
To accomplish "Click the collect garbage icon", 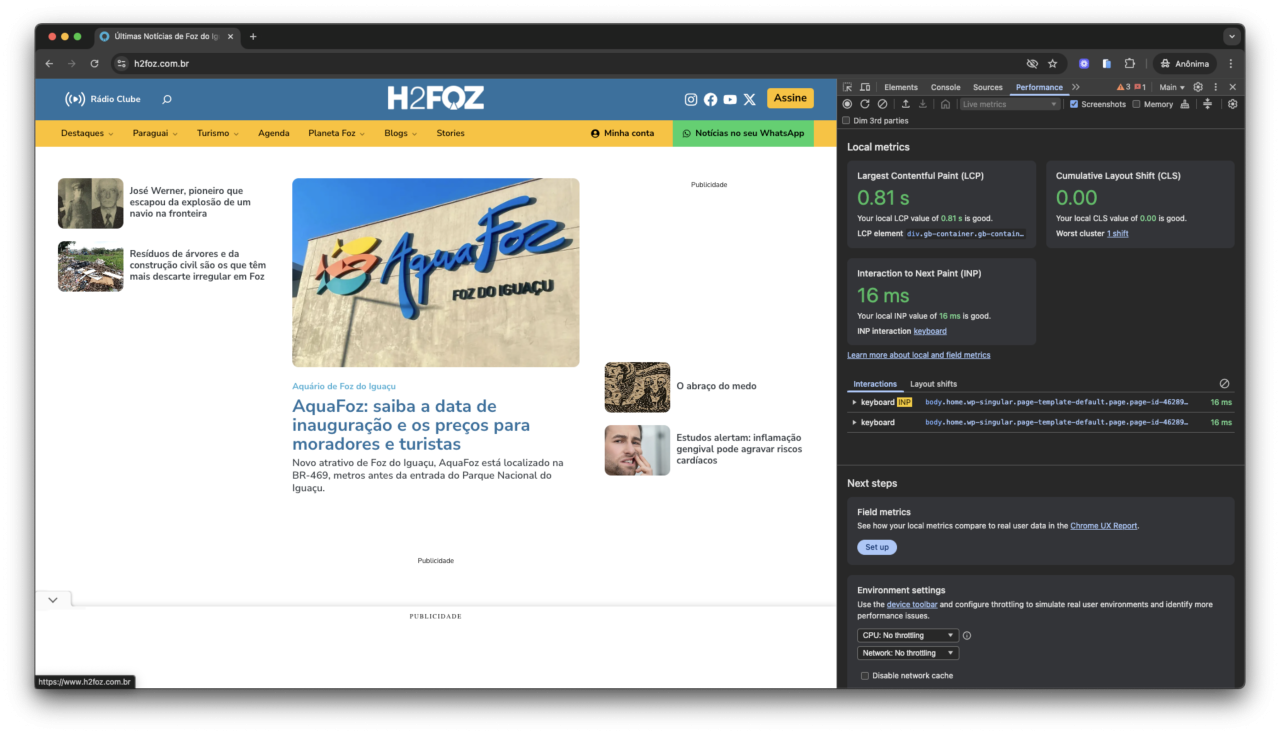I will pos(1185,104).
